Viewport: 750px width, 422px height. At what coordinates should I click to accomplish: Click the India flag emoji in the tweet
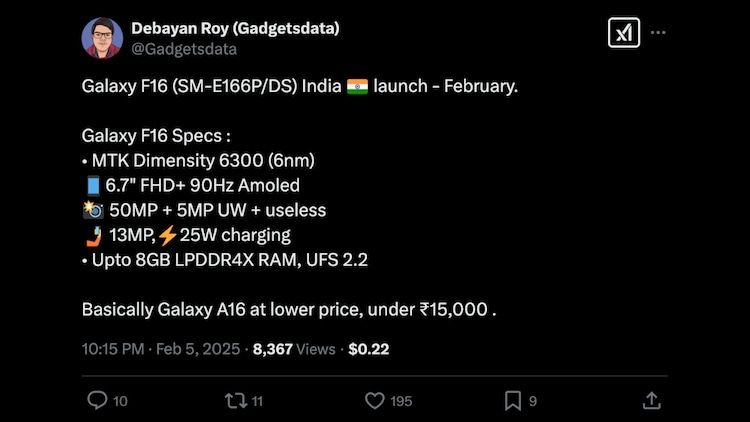tap(358, 87)
